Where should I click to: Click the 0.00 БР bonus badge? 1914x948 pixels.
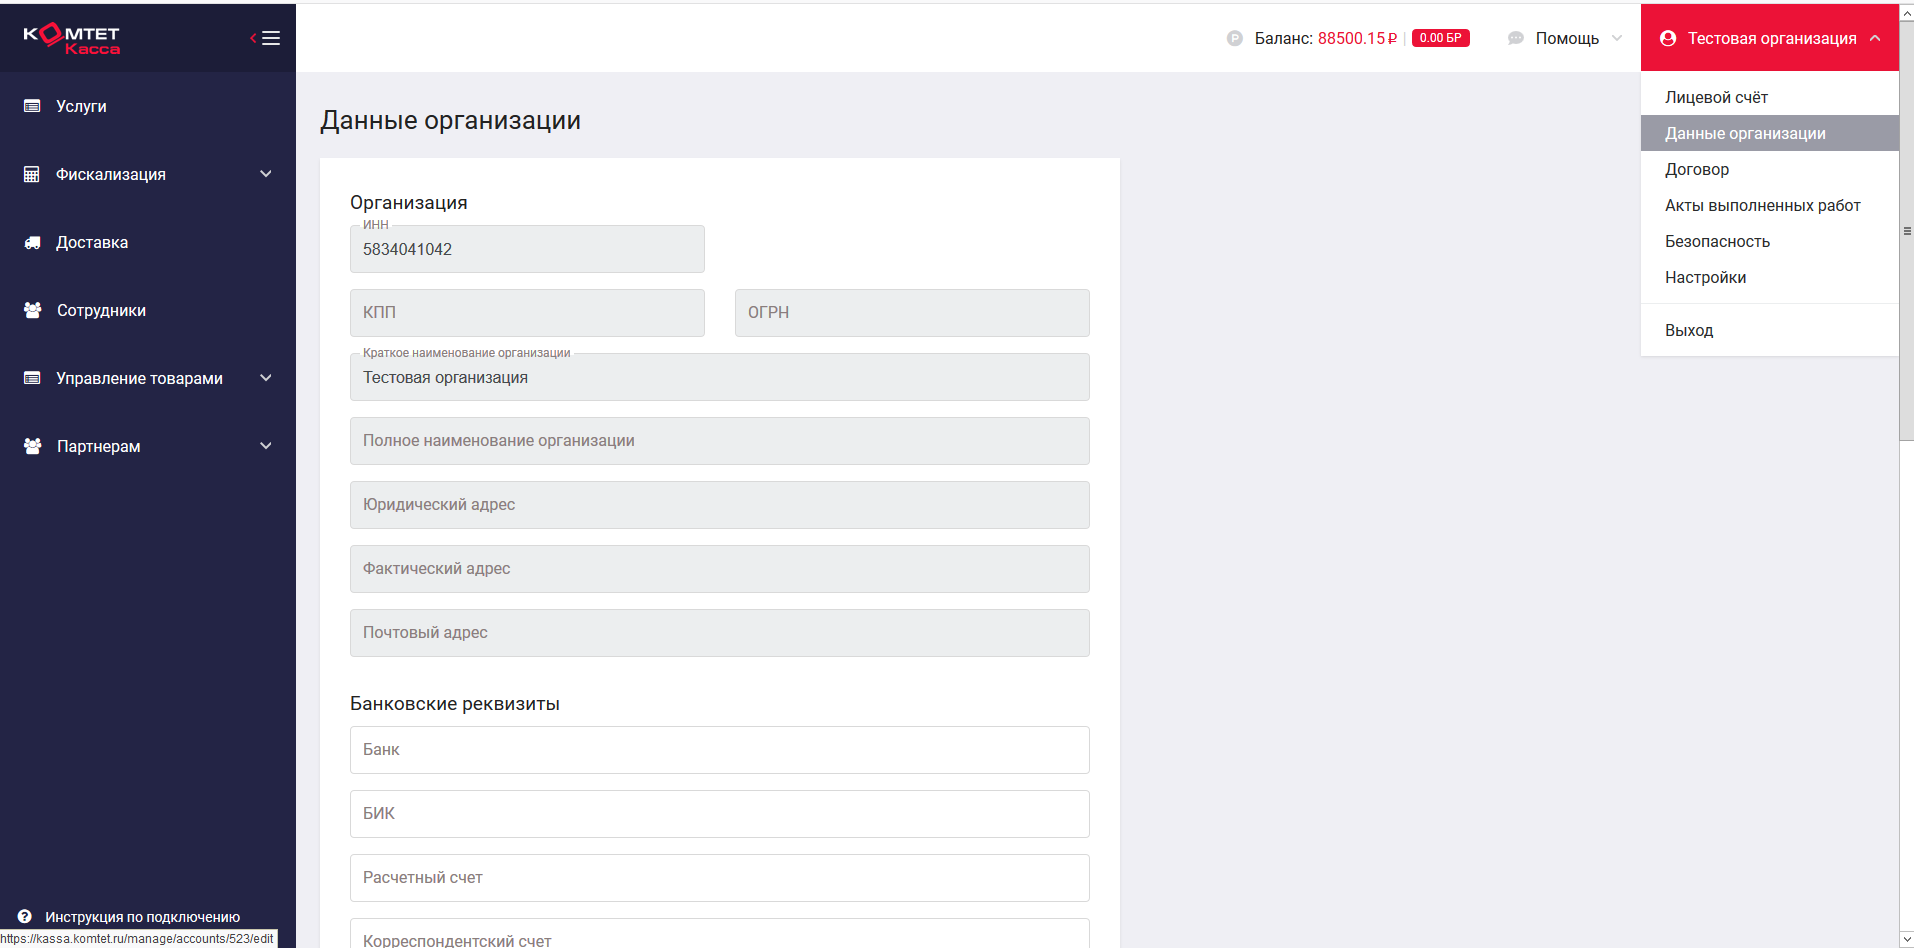pos(1441,38)
